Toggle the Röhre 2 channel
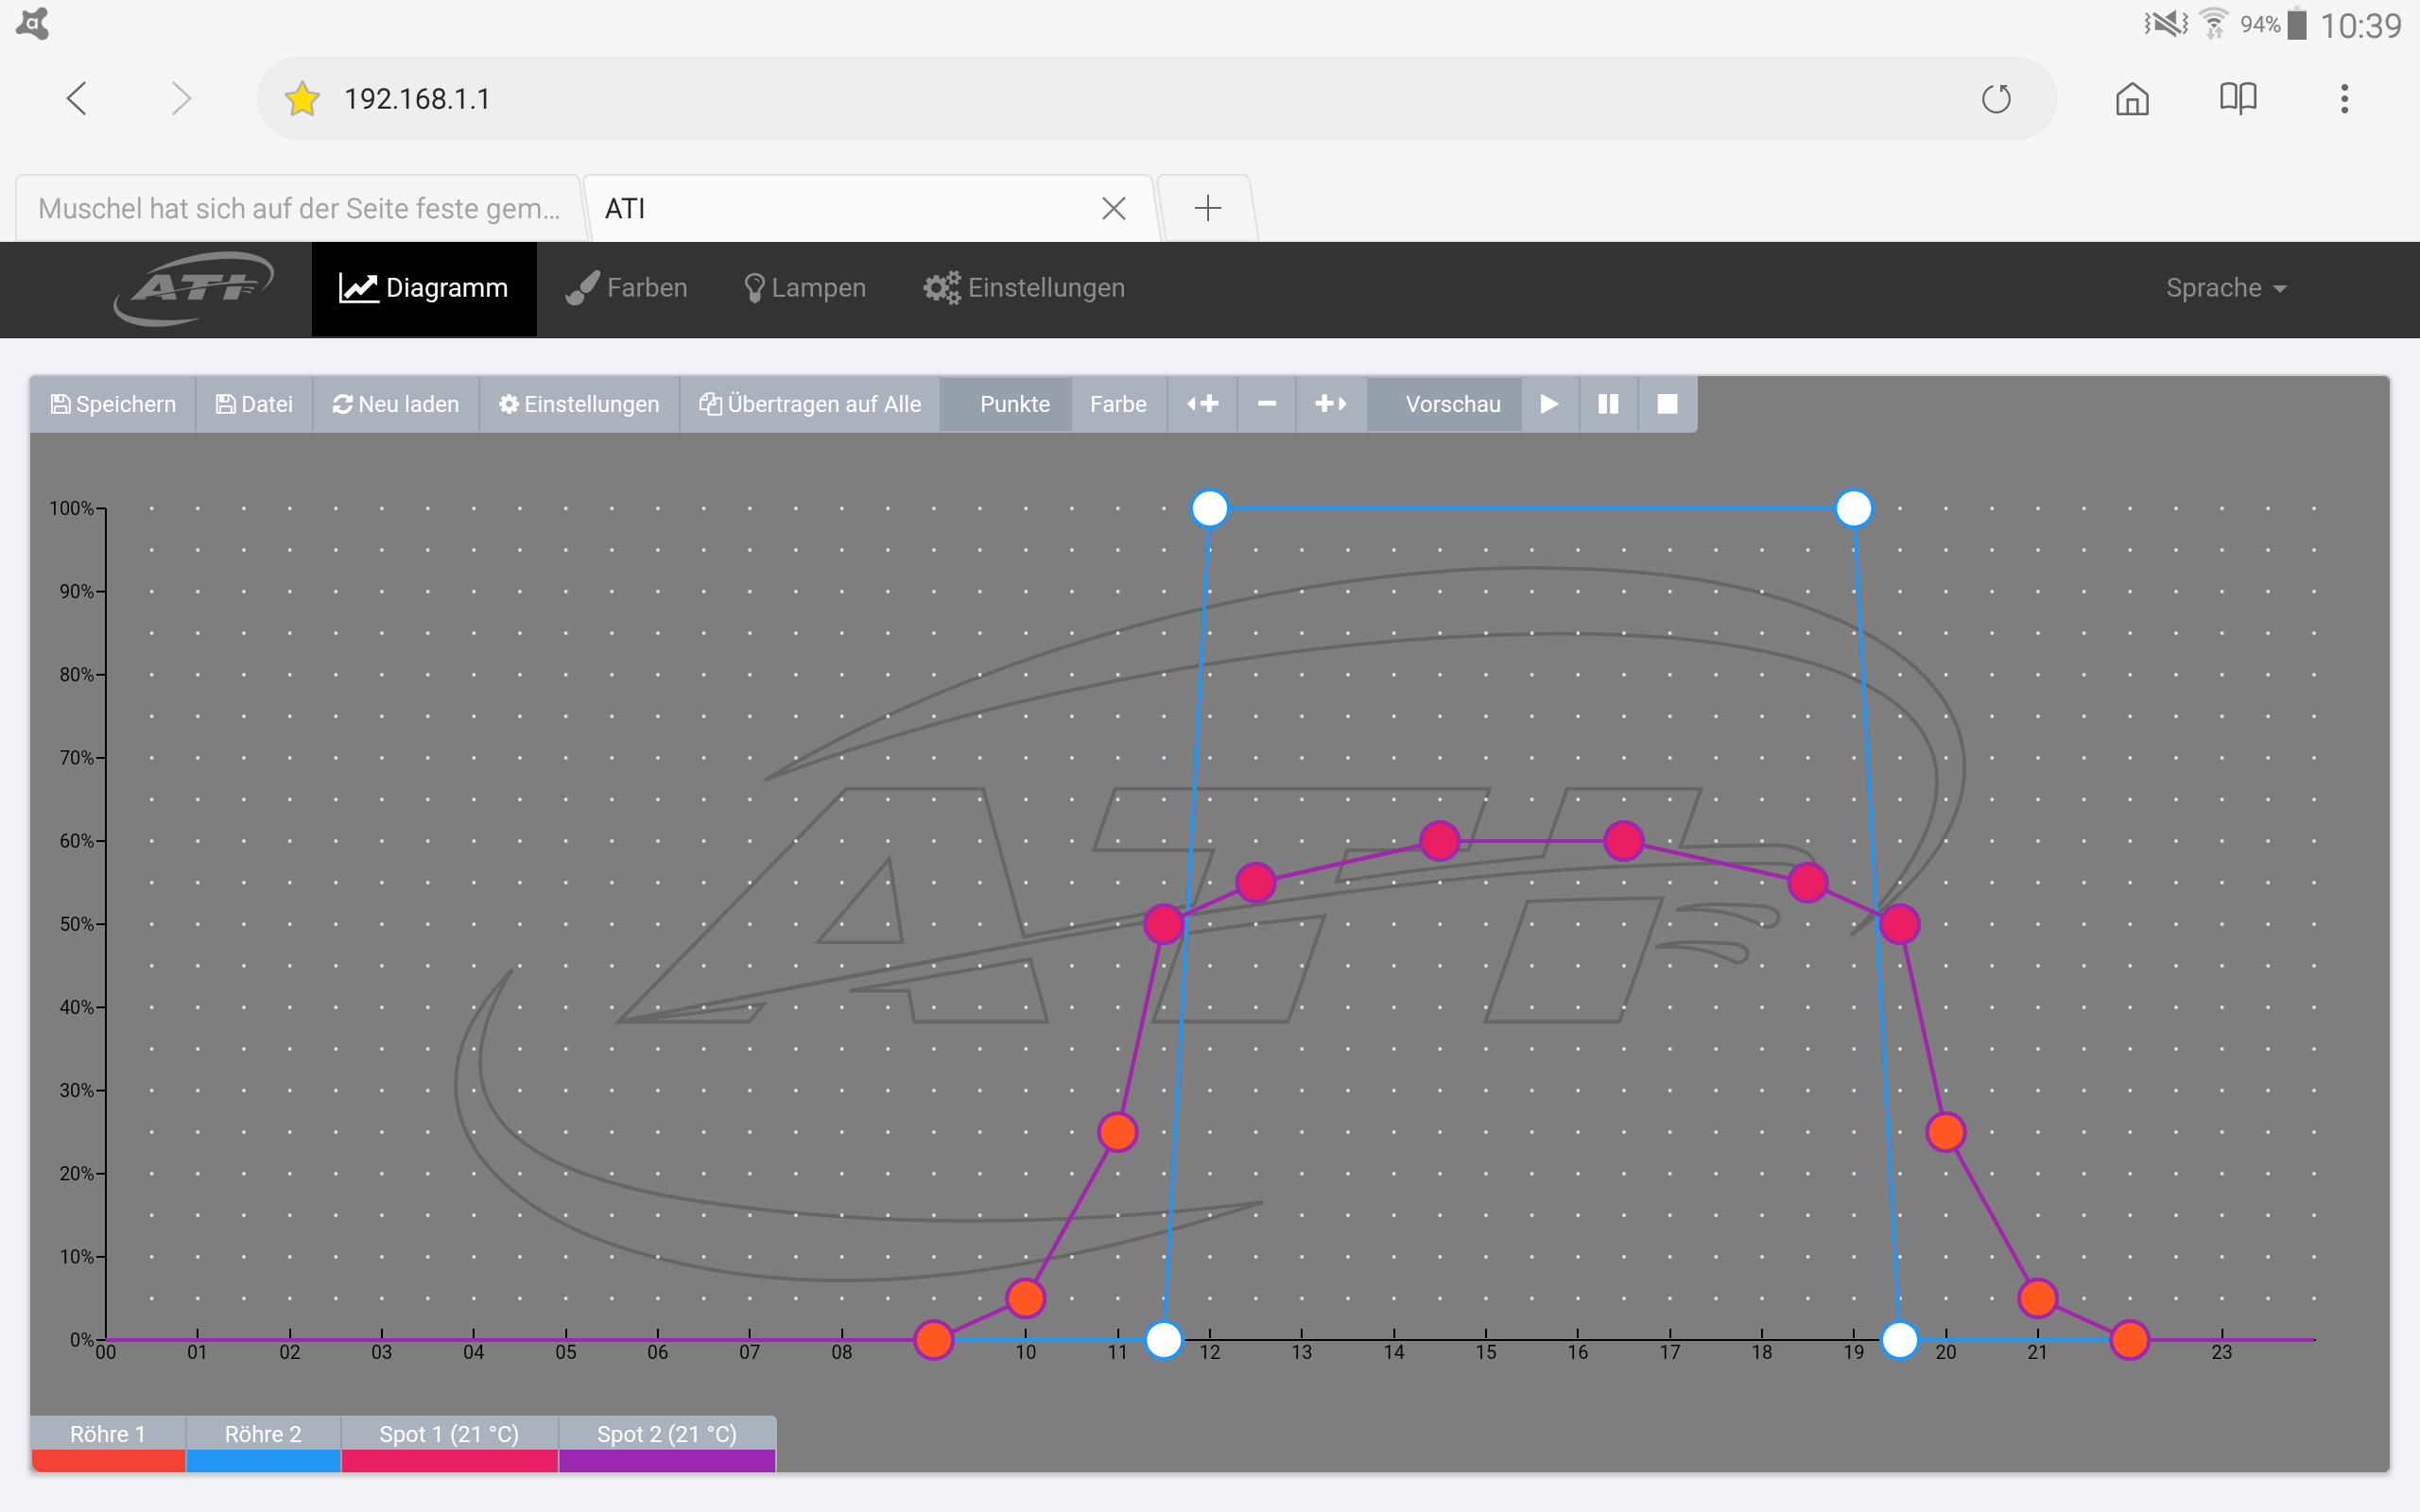Viewport: 2420px width, 1512px height. 263,1434
